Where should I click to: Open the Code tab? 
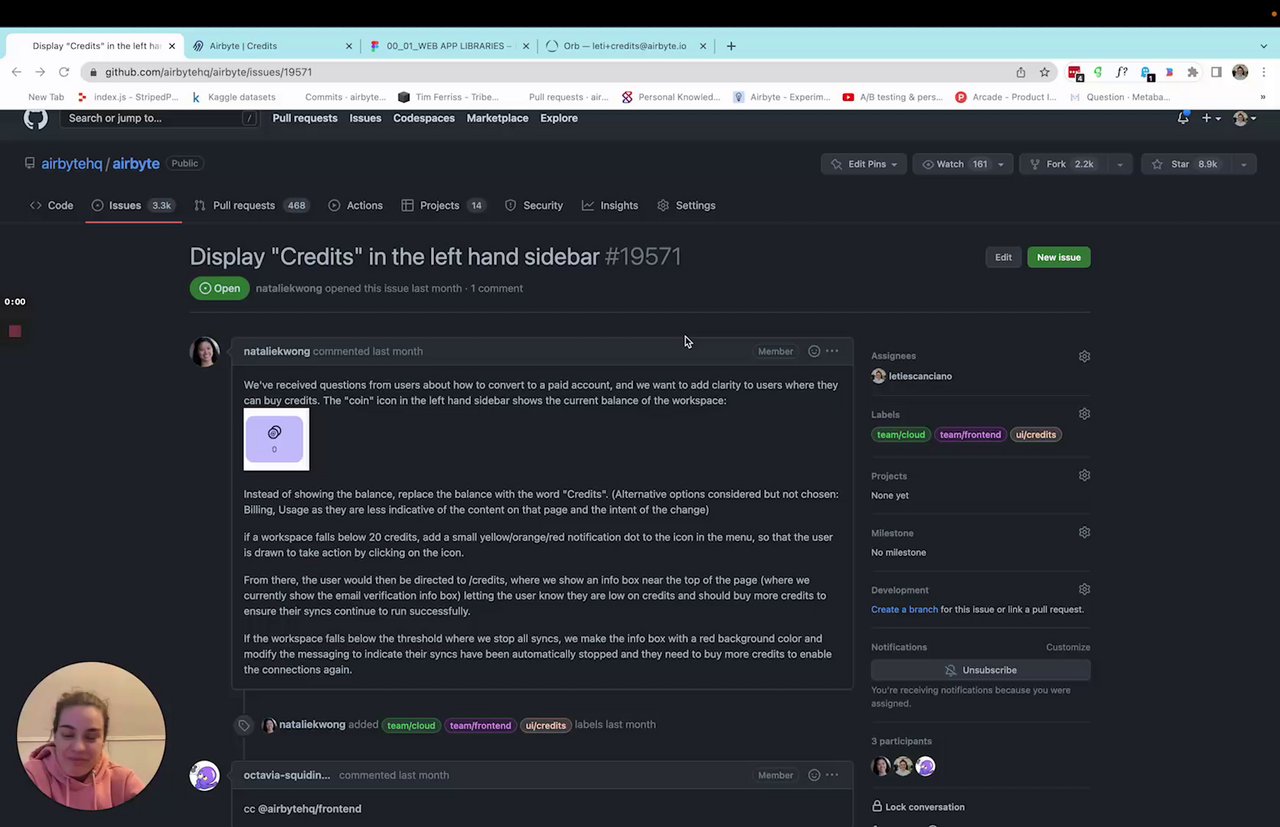[x=51, y=205]
